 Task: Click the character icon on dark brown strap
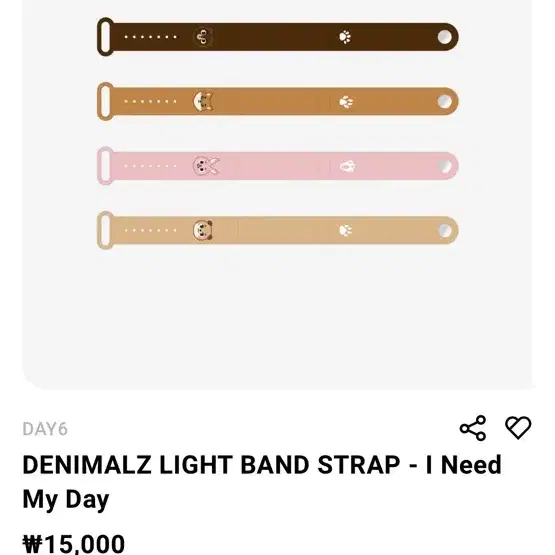(203, 37)
